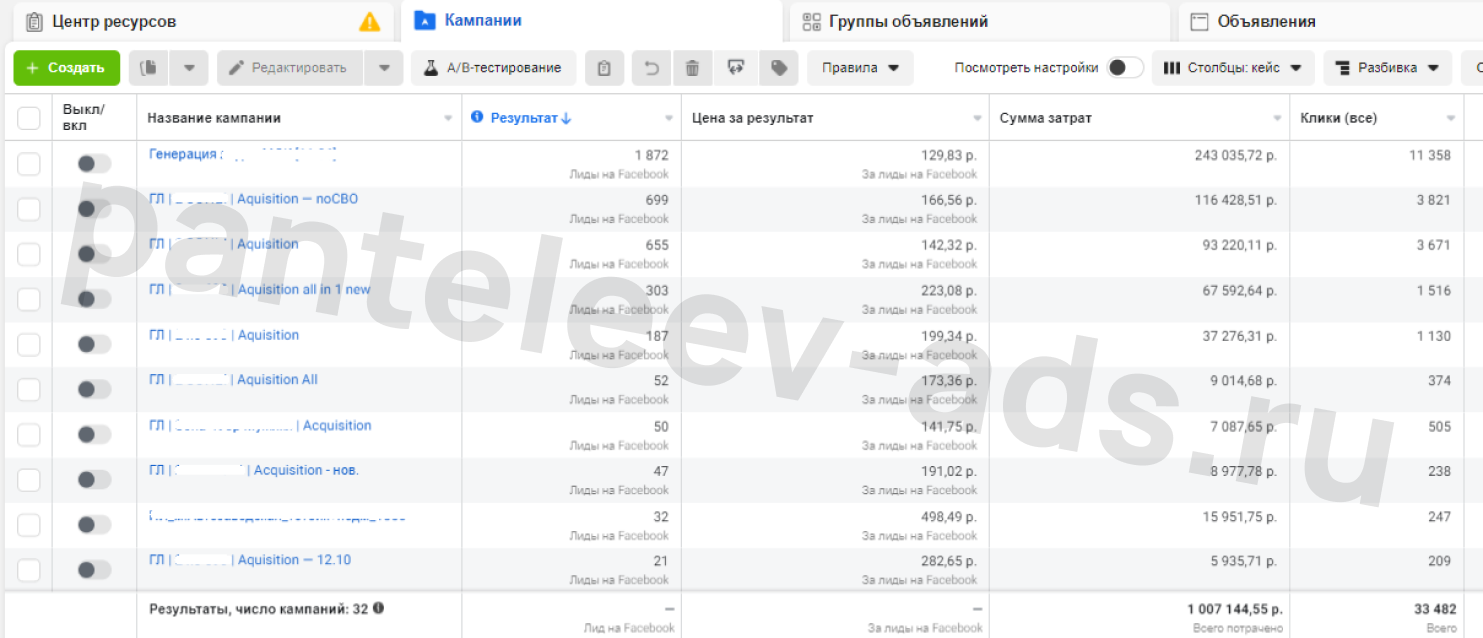Toggle on/off switch for Aquisition — 12.10 campaign
The height and width of the screenshot is (638, 1483).
[94, 569]
